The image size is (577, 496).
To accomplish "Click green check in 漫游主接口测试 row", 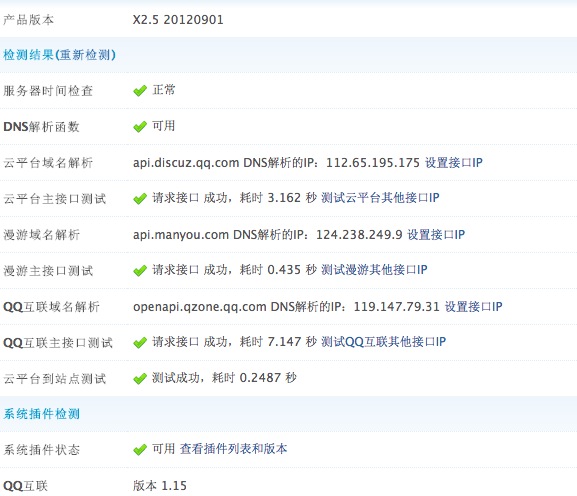I will pos(140,271).
